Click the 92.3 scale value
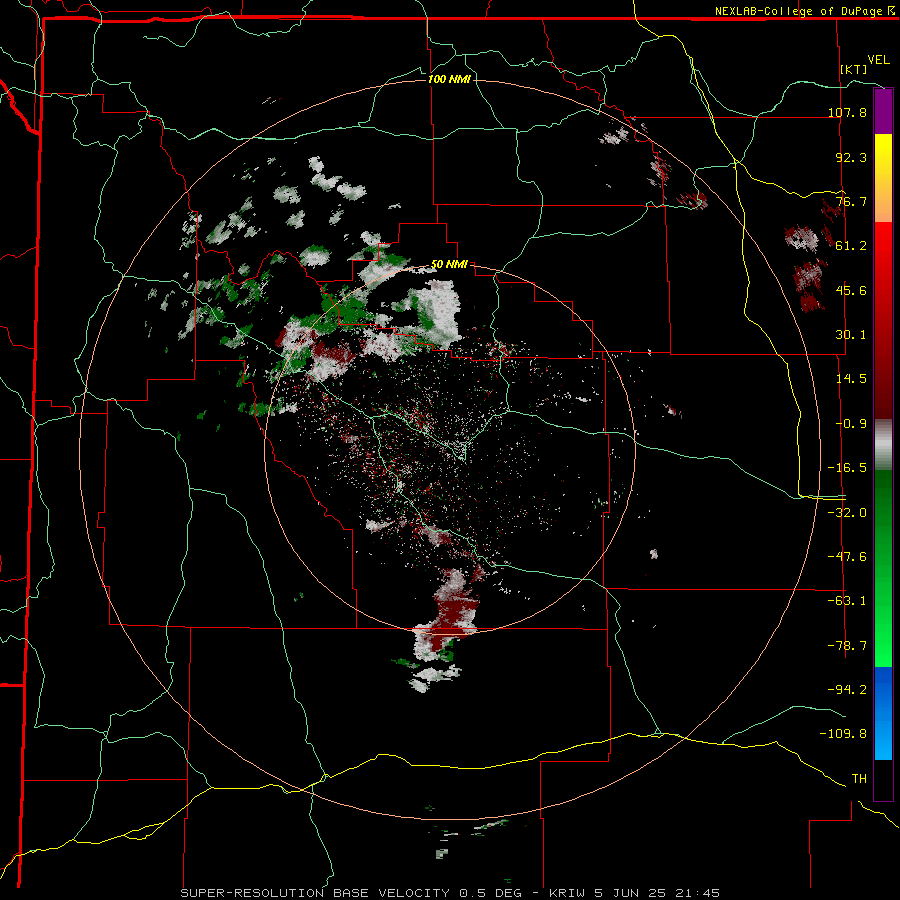The width and height of the screenshot is (900, 900). pos(851,157)
